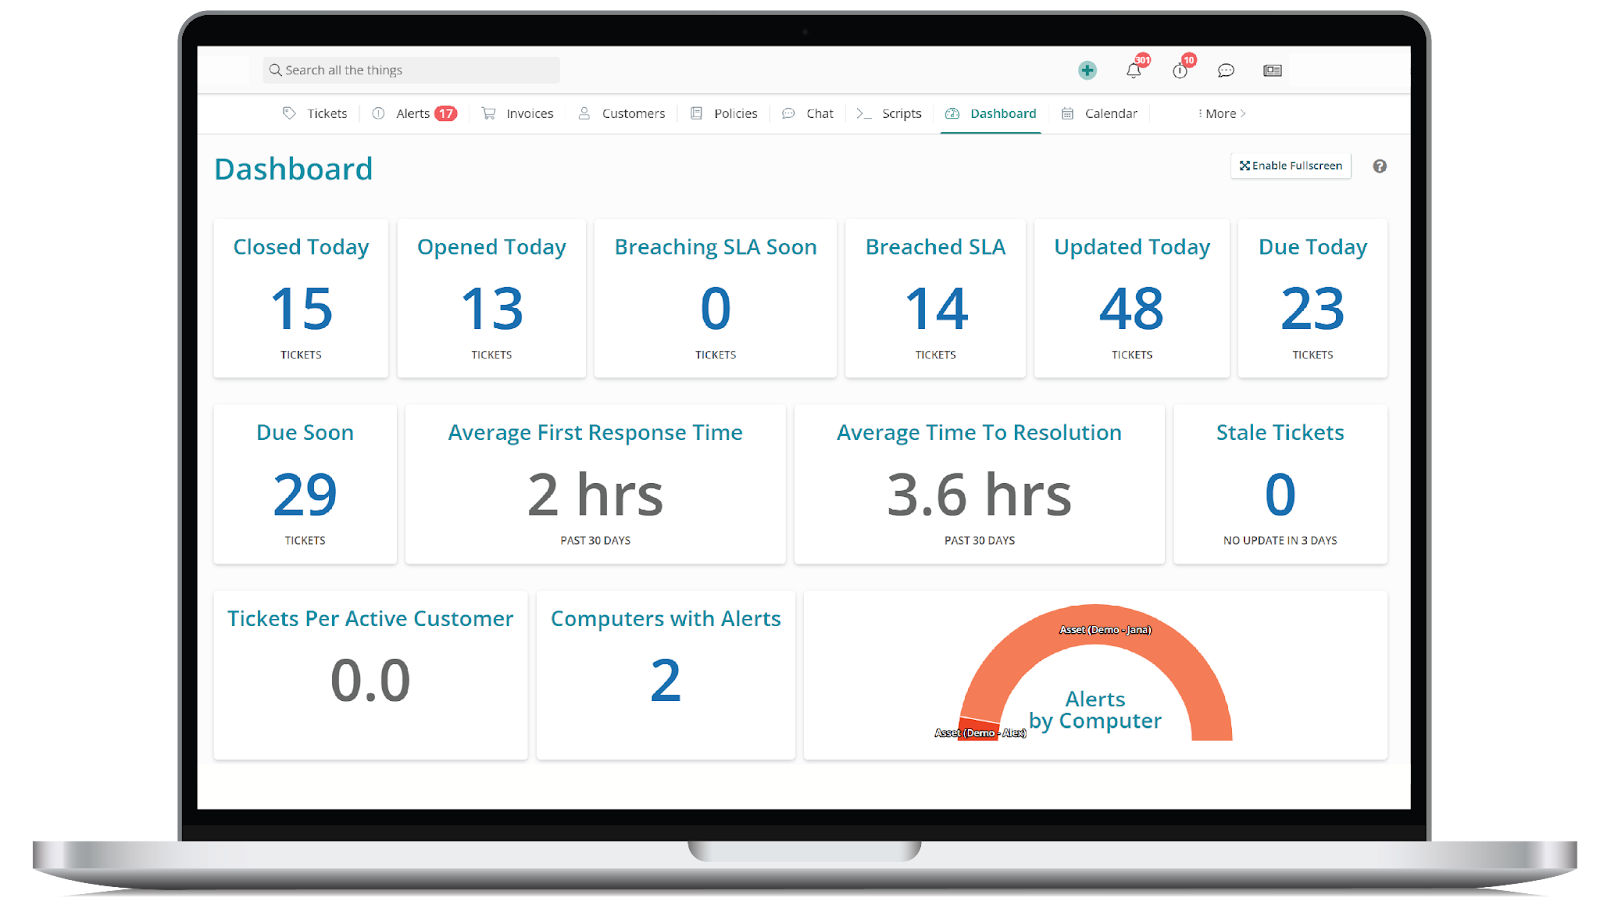Click the Due Today ticket count

[x=1312, y=309]
